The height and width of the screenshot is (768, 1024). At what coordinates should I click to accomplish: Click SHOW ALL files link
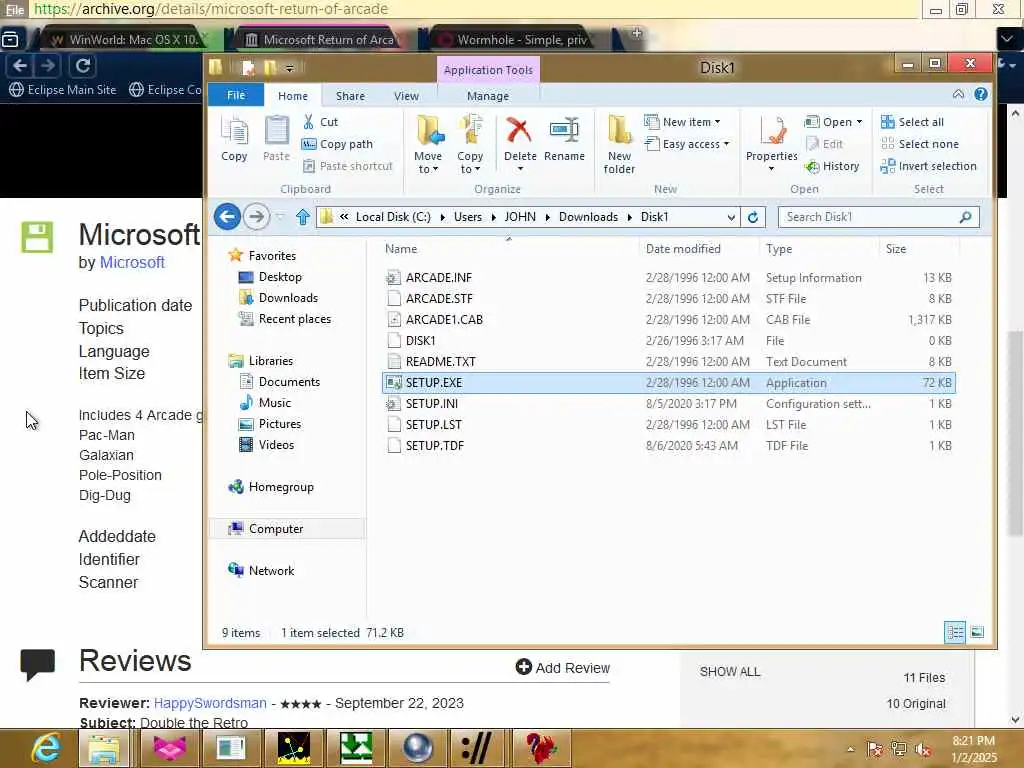point(729,672)
